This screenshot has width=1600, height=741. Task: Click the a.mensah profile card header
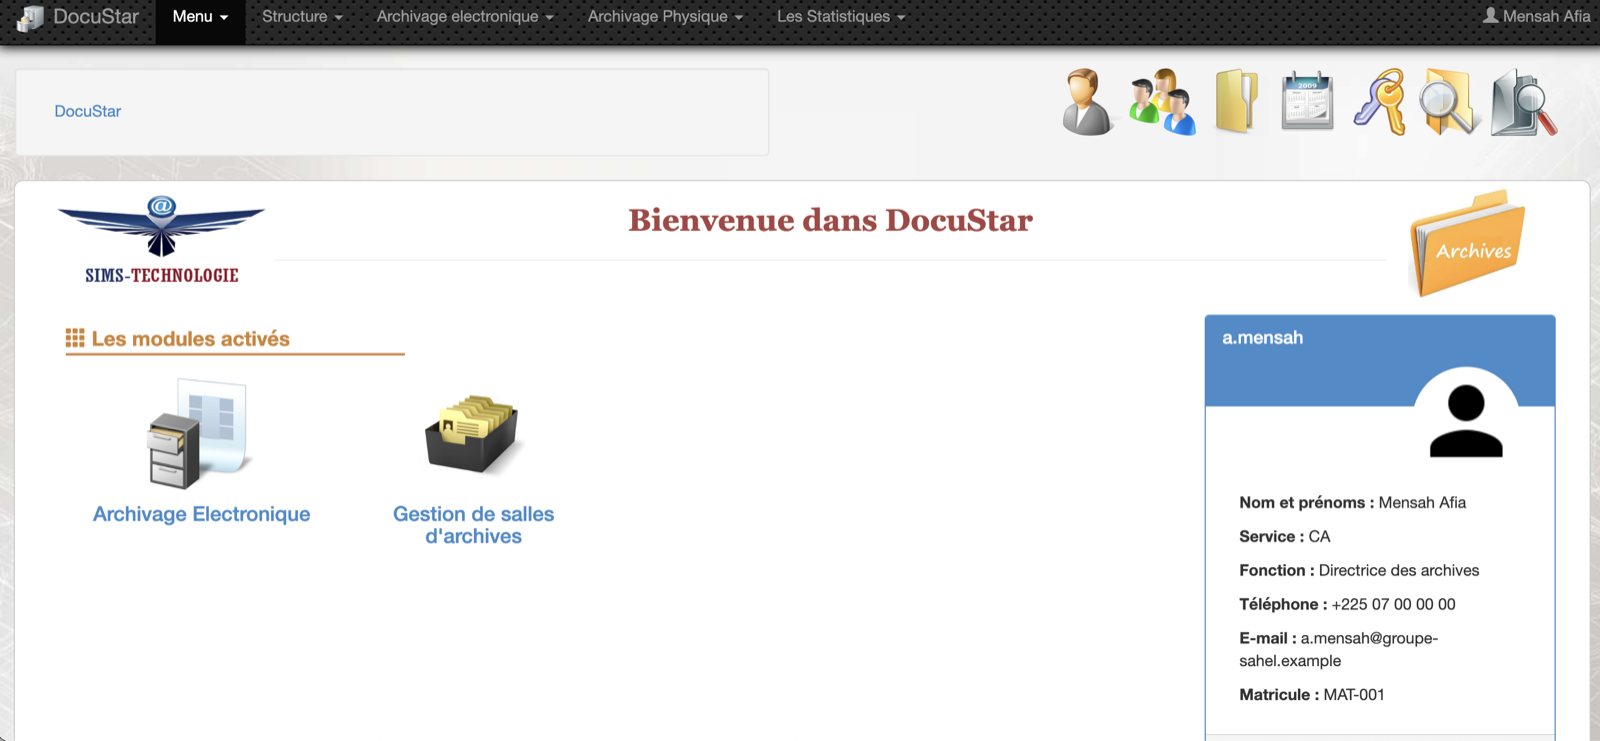1380,360
